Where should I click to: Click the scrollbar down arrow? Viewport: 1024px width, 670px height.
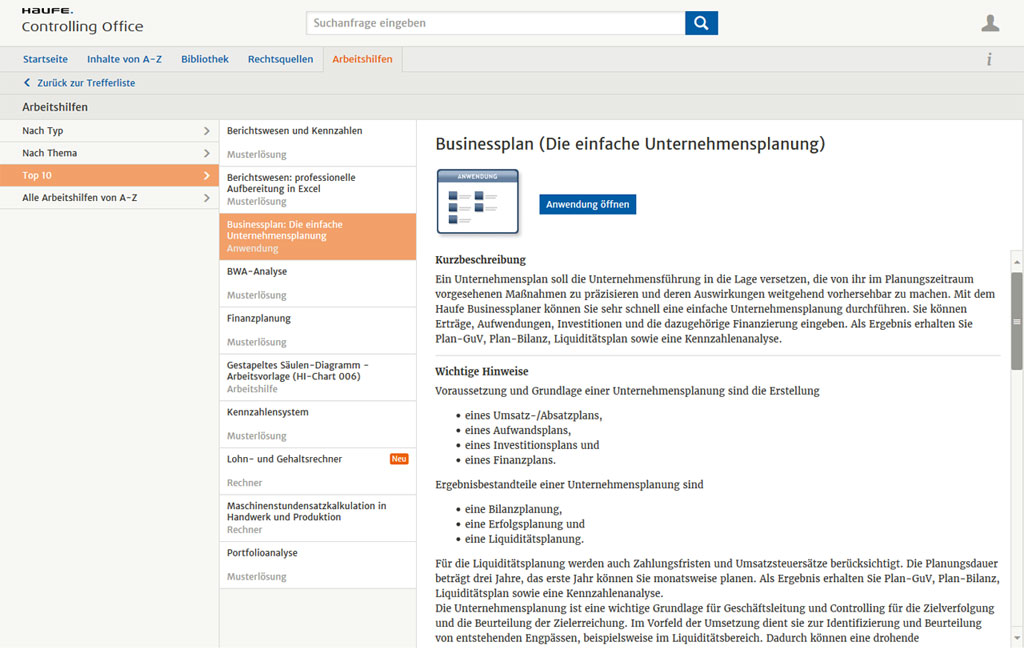point(1017,637)
